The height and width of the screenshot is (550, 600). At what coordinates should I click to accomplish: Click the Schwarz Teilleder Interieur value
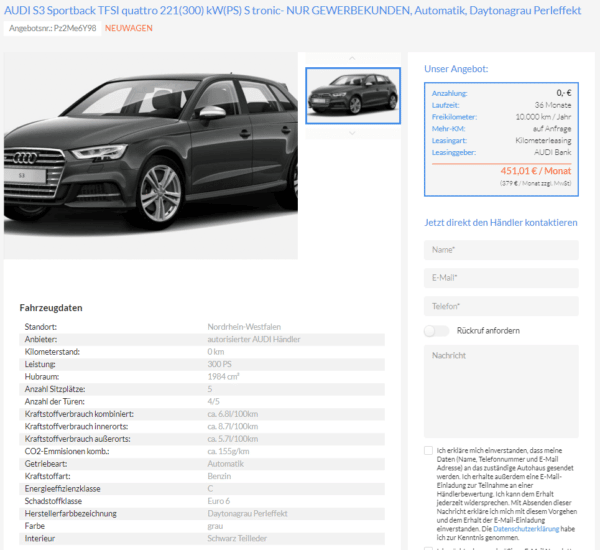[237, 539]
